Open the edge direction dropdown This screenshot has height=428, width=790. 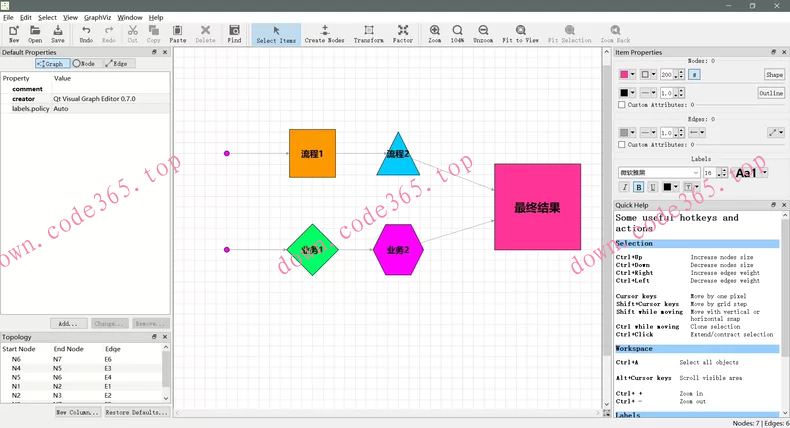697,132
